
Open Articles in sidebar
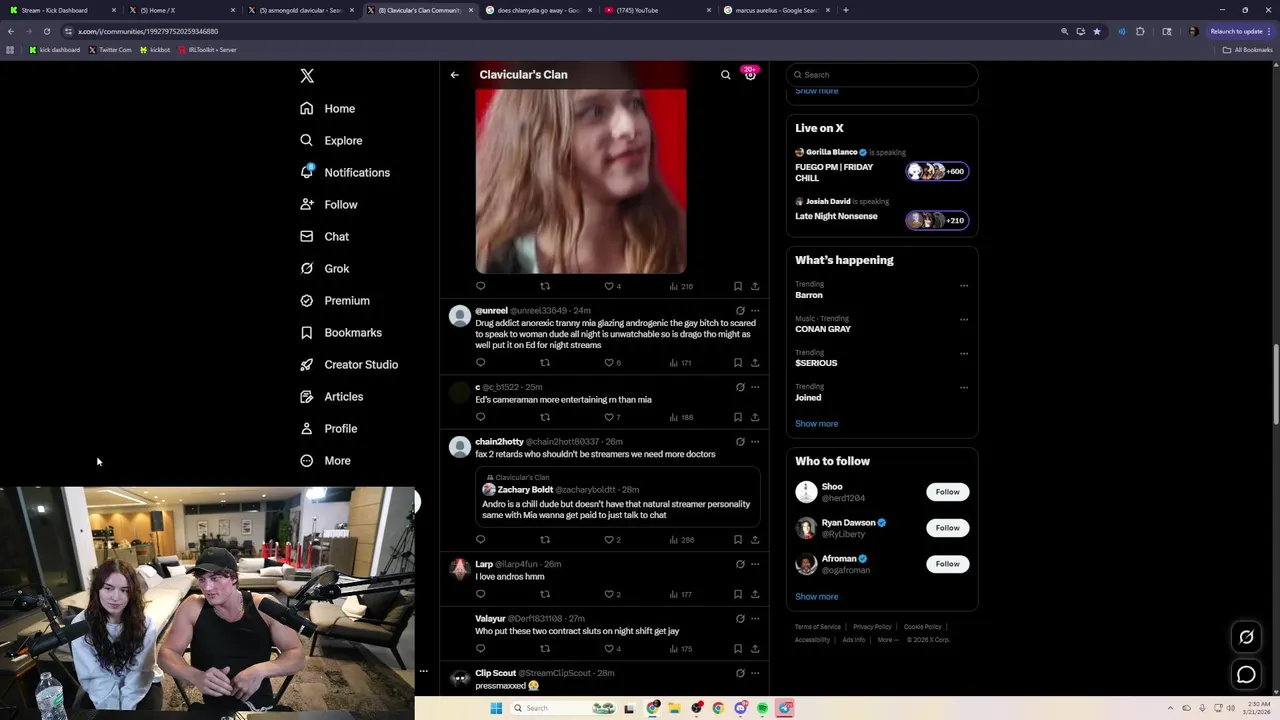pos(332,397)
